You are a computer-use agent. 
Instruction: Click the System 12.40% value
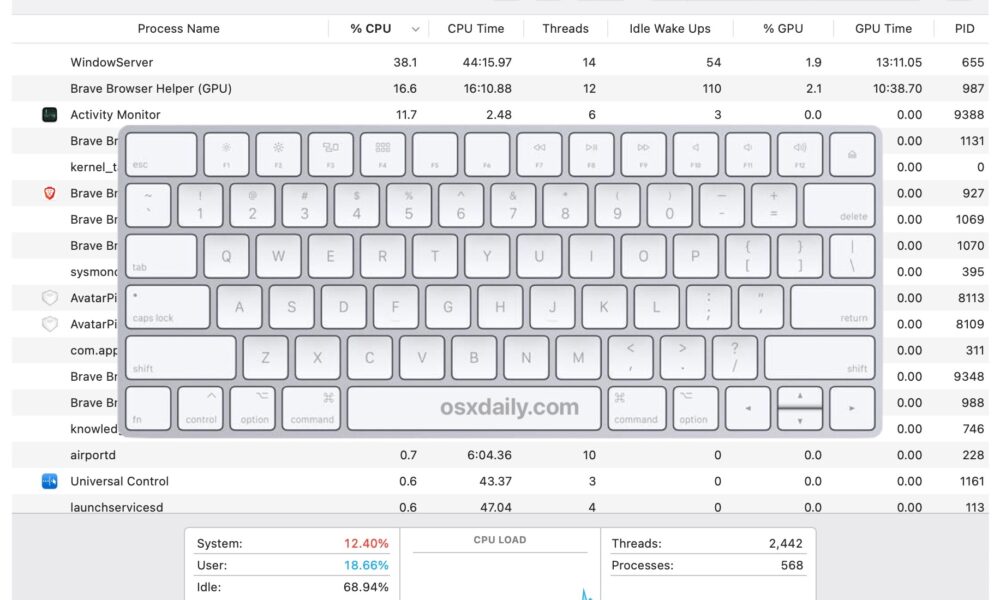coord(366,543)
